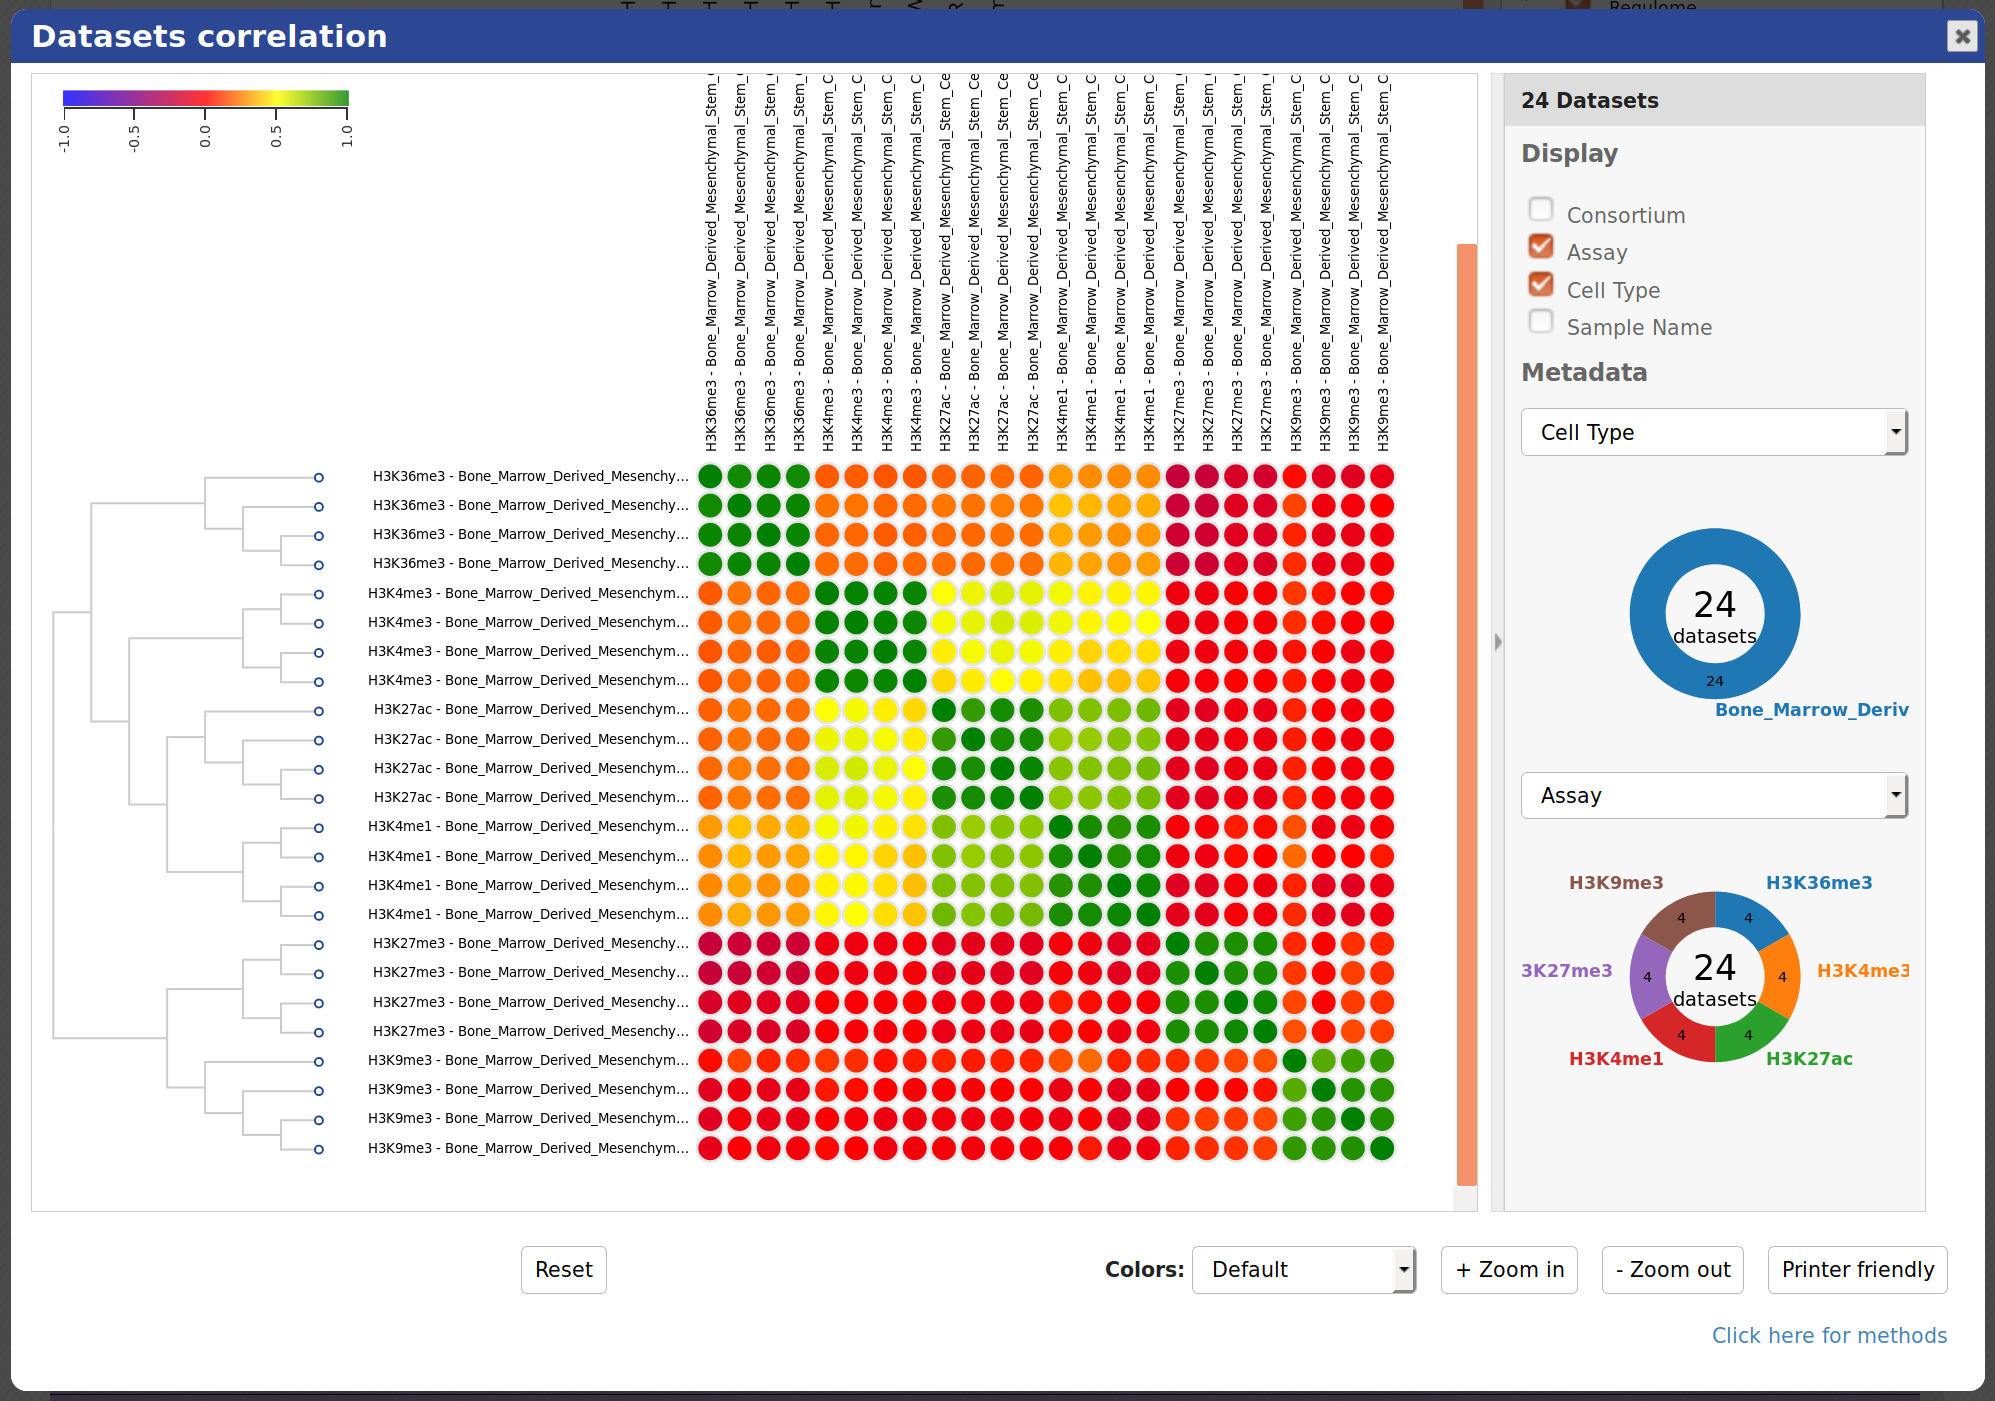Click the red H3K4me1 donut segment
The image size is (1995, 1401).
pos(1680,1036)
